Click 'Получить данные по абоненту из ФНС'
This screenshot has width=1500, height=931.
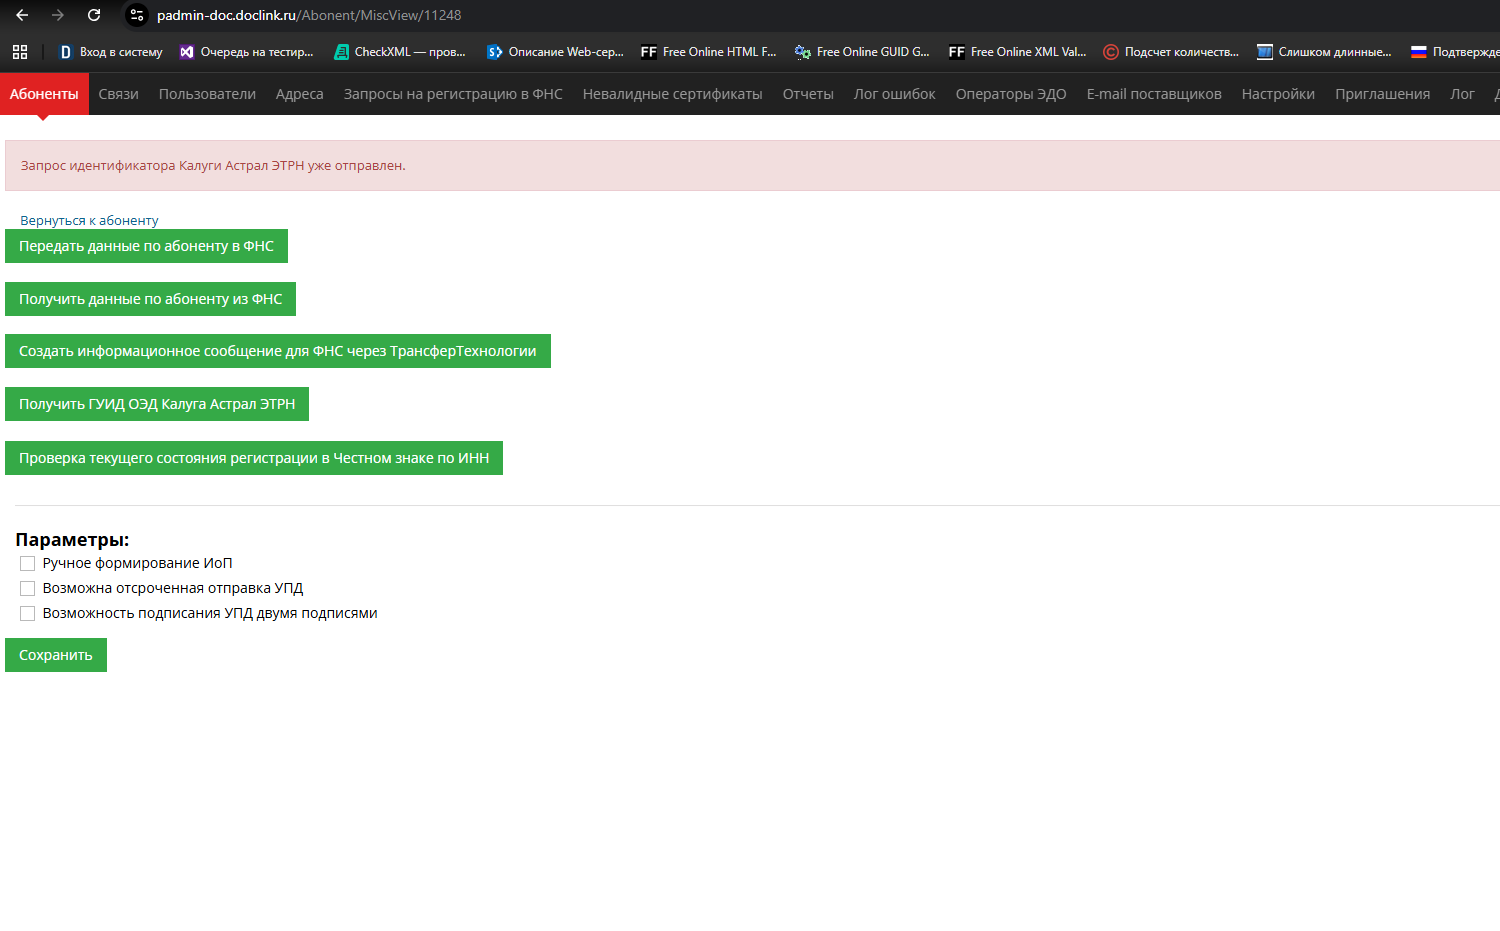click(150, 299)
